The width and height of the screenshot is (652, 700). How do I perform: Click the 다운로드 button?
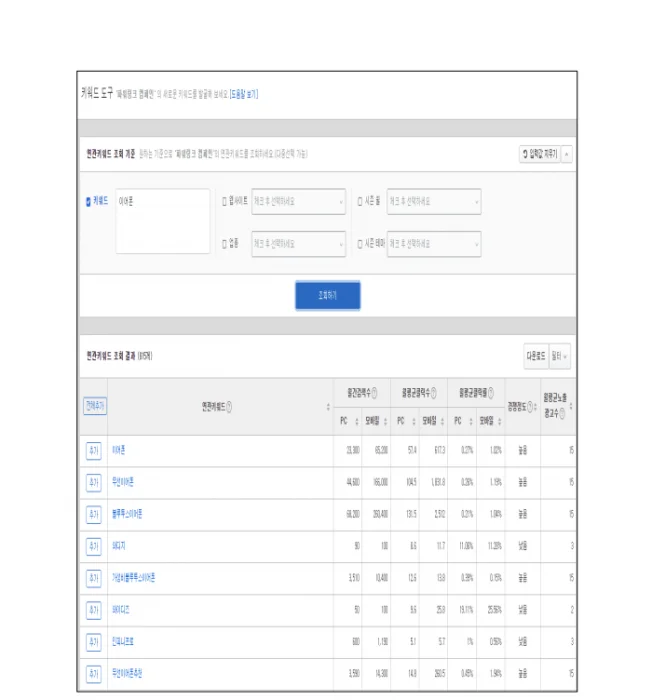pos(536,356)
